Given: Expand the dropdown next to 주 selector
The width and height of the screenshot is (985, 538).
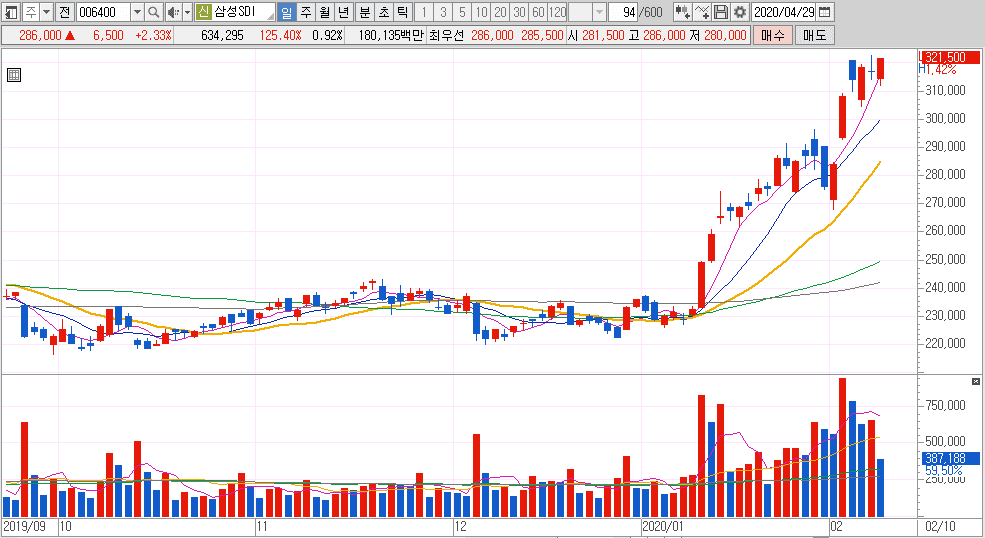Looking at the screenshot, I should (x=46, y=12).
